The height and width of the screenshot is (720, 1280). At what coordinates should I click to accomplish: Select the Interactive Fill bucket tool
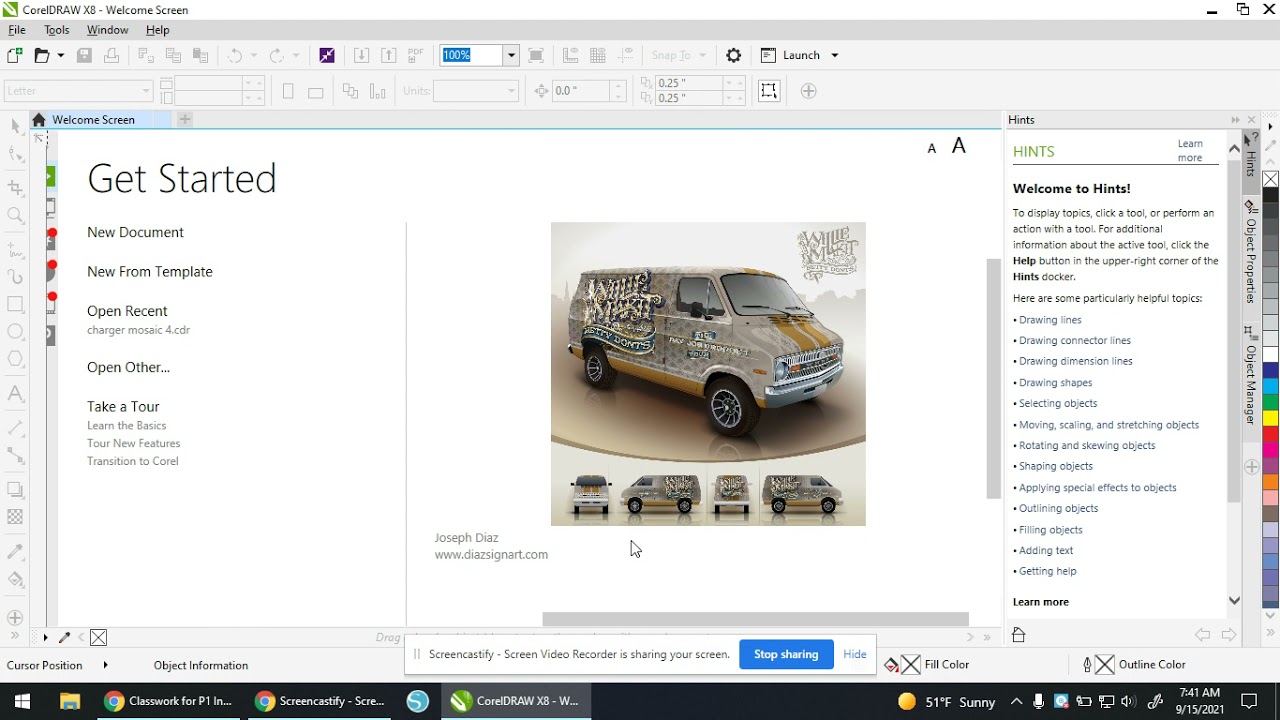15,580
